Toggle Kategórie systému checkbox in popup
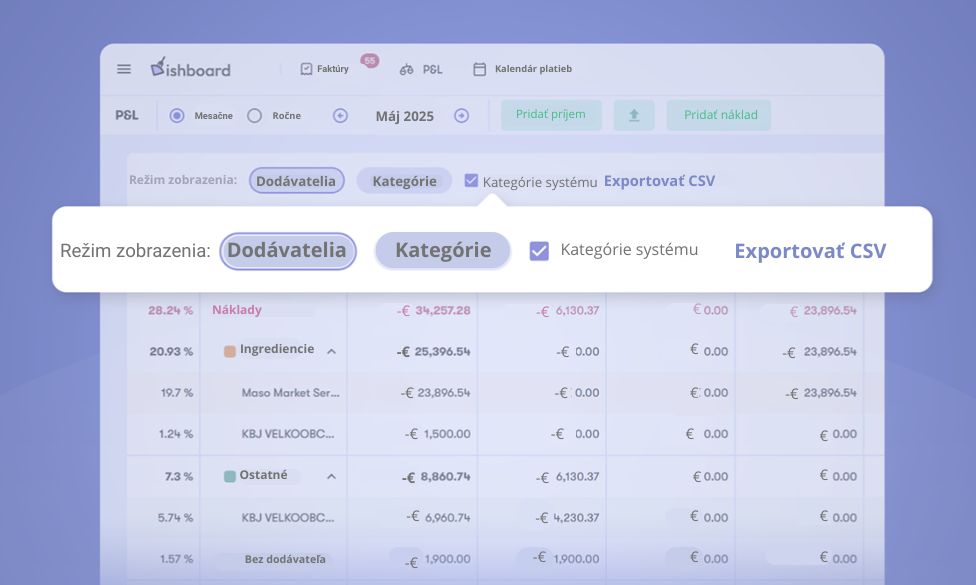Screen dimensions: 976x585 tap(539, 251)
